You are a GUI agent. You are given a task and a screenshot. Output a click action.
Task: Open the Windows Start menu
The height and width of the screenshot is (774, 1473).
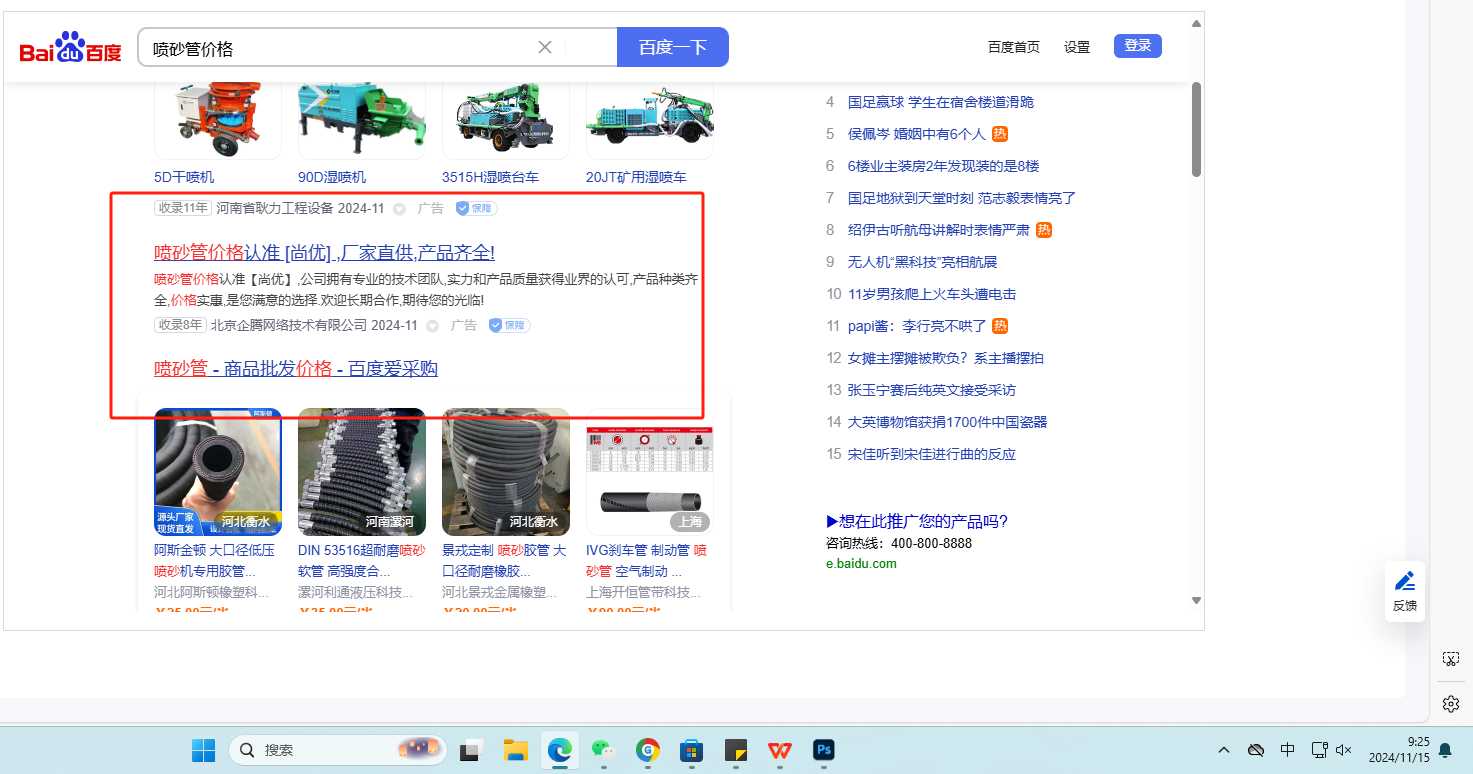click(x=203, y=750)
